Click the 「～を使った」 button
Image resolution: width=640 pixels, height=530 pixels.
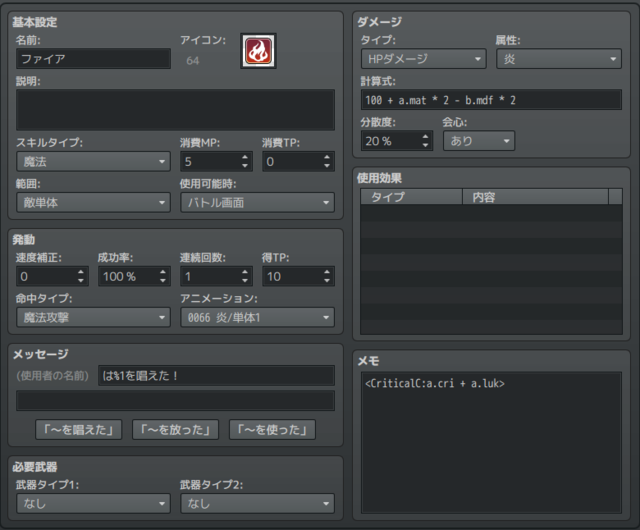272,430
